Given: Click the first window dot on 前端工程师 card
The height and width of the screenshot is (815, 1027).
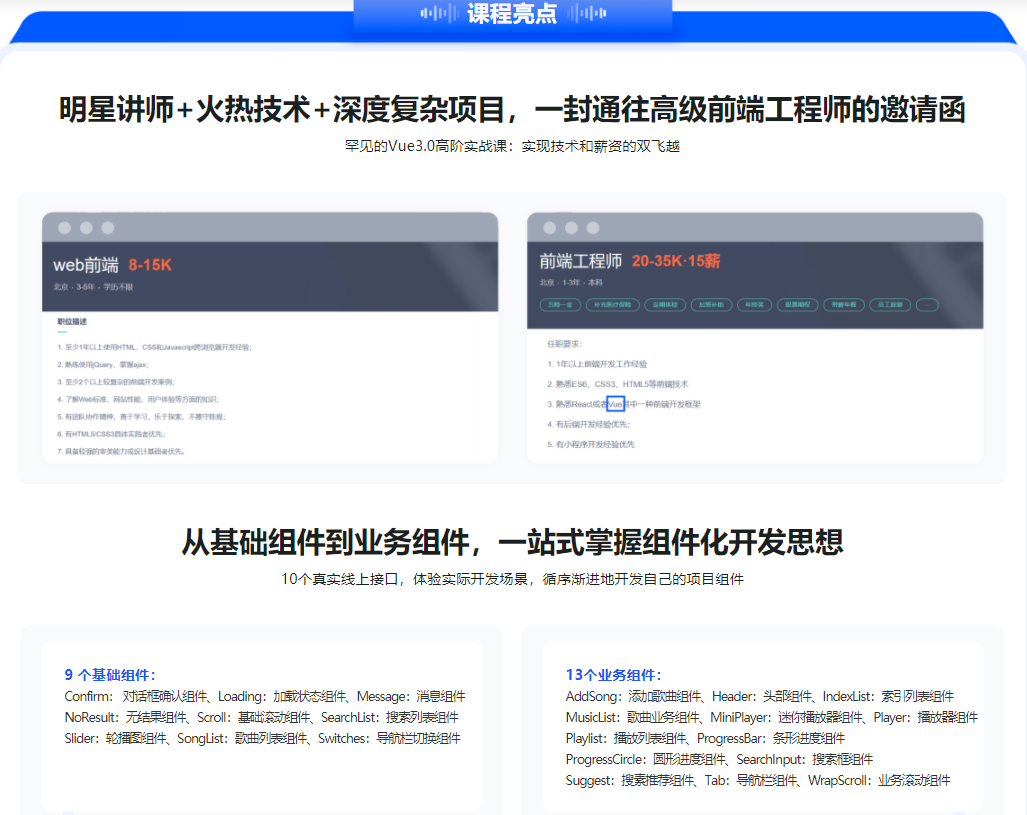Looking at the screenshot, I should 550,228.
